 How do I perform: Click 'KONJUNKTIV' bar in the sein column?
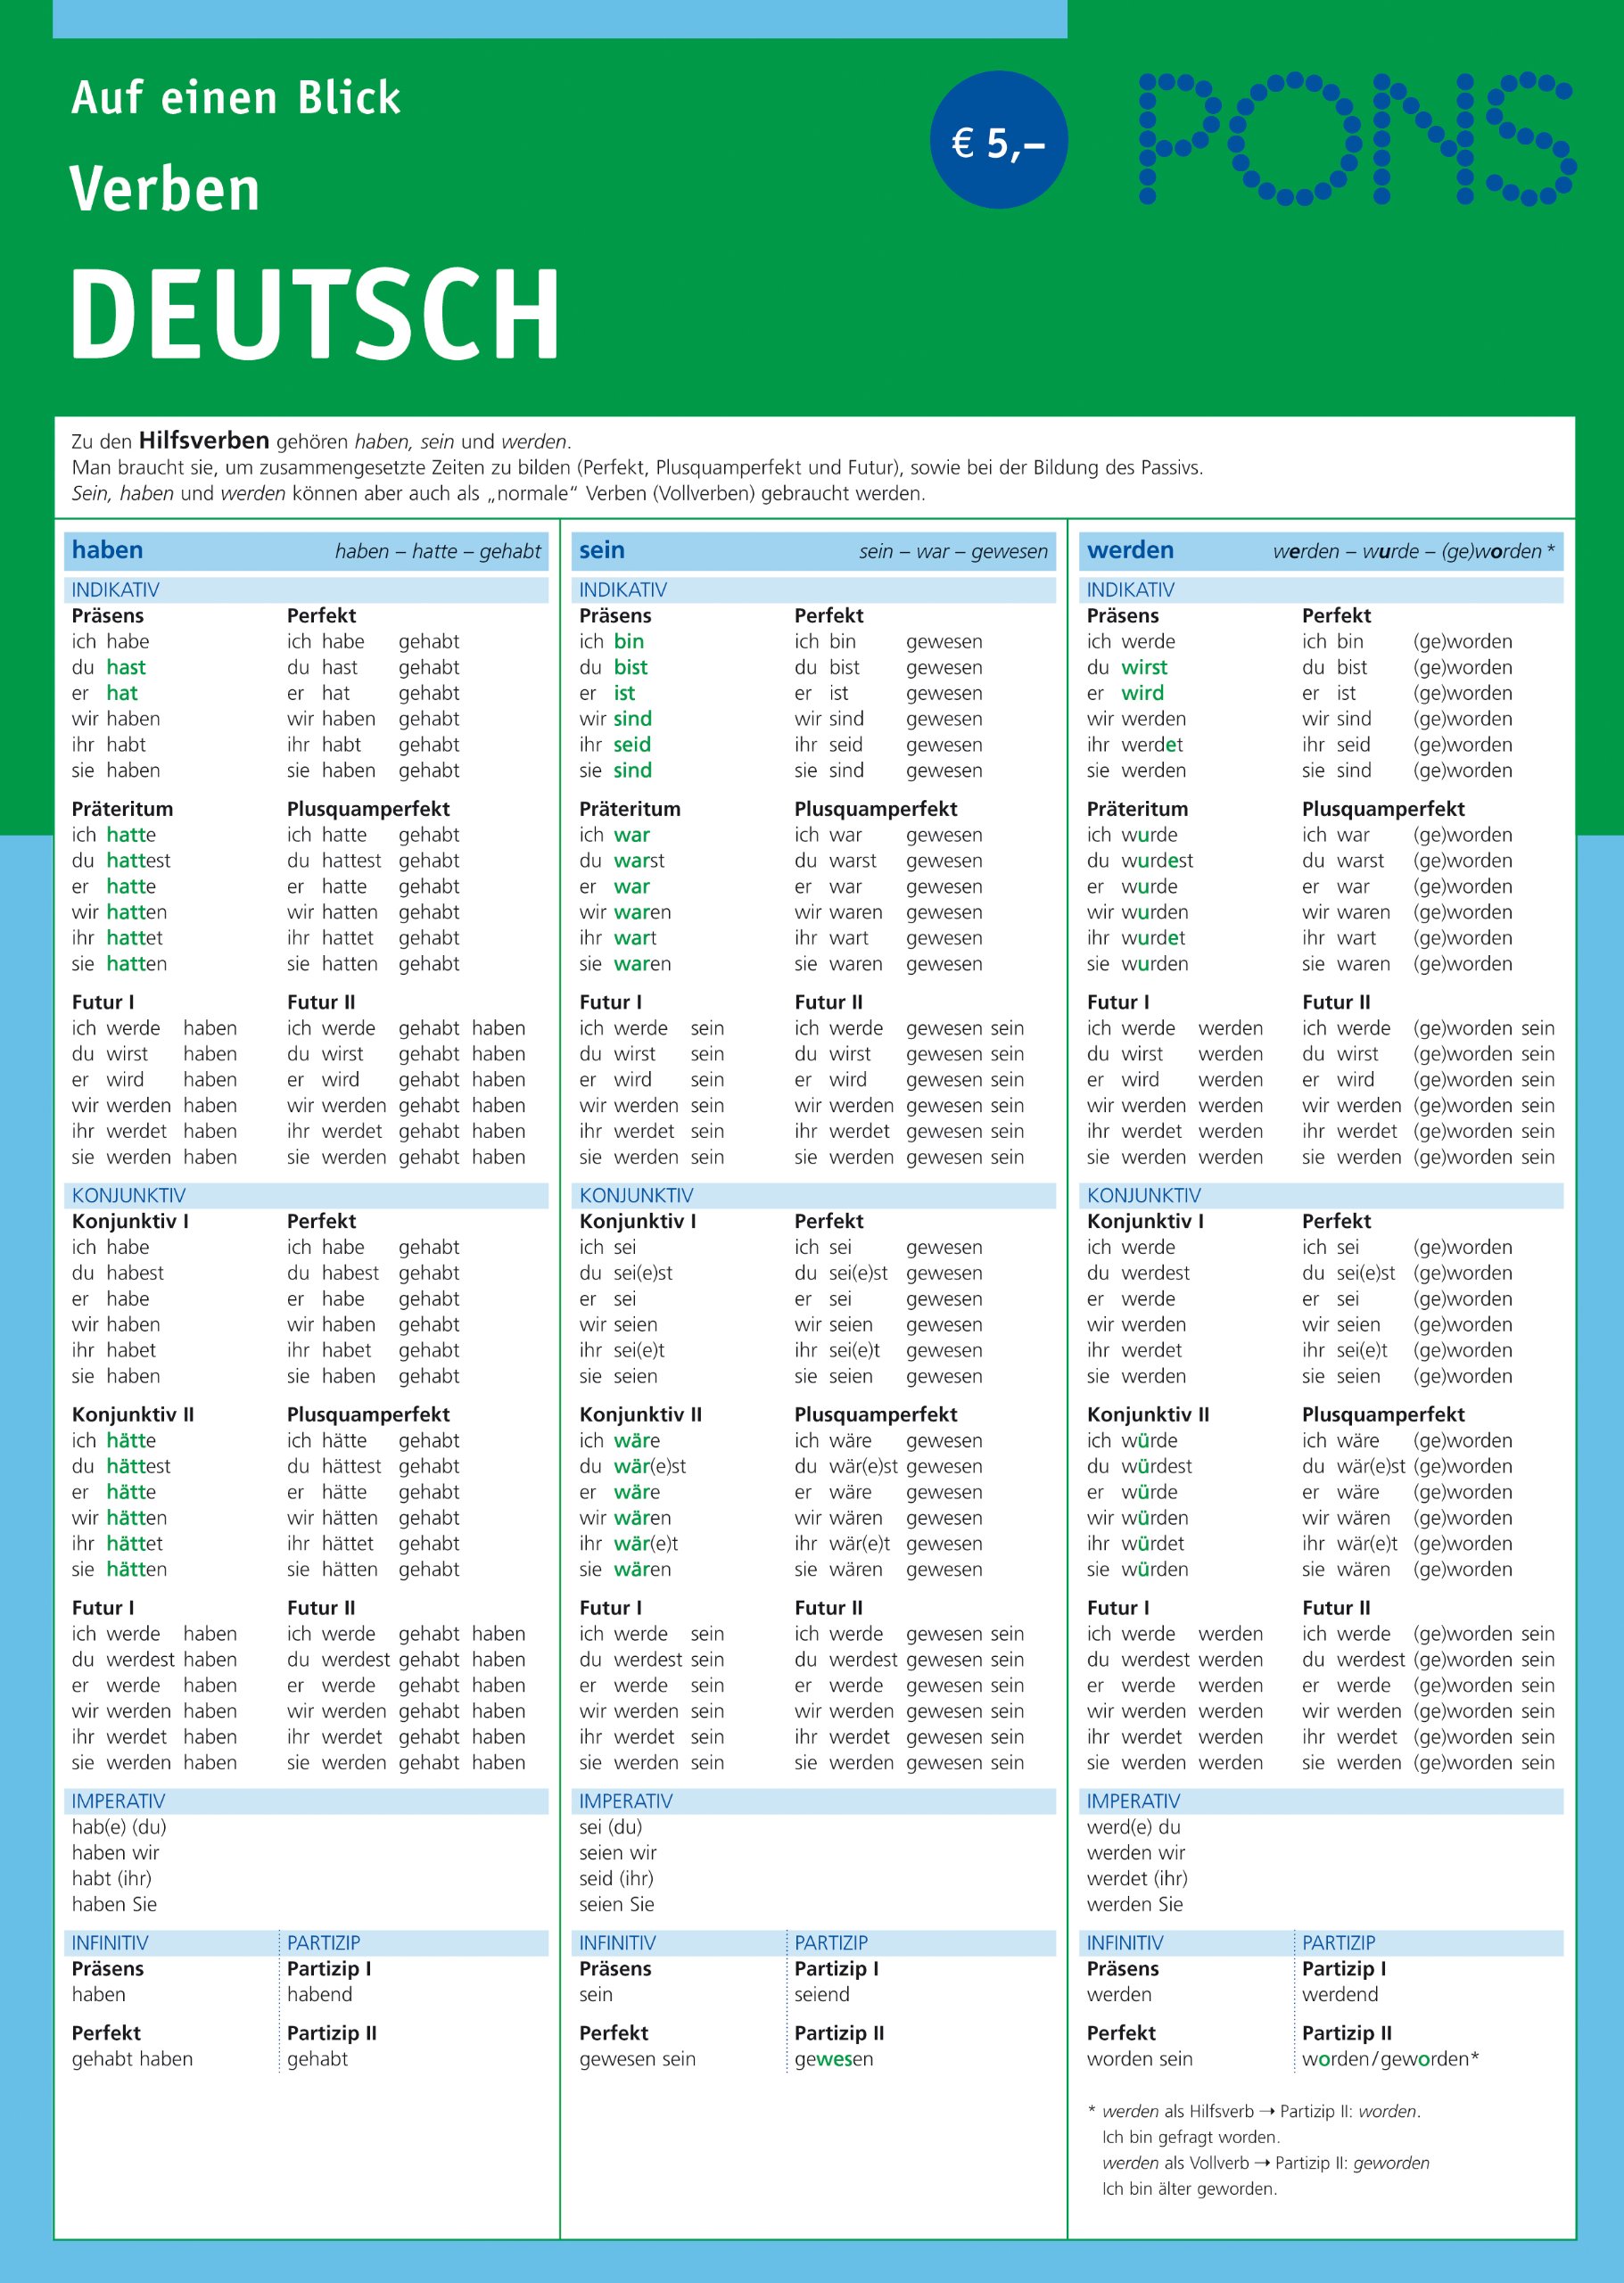tap(814, 1195)
